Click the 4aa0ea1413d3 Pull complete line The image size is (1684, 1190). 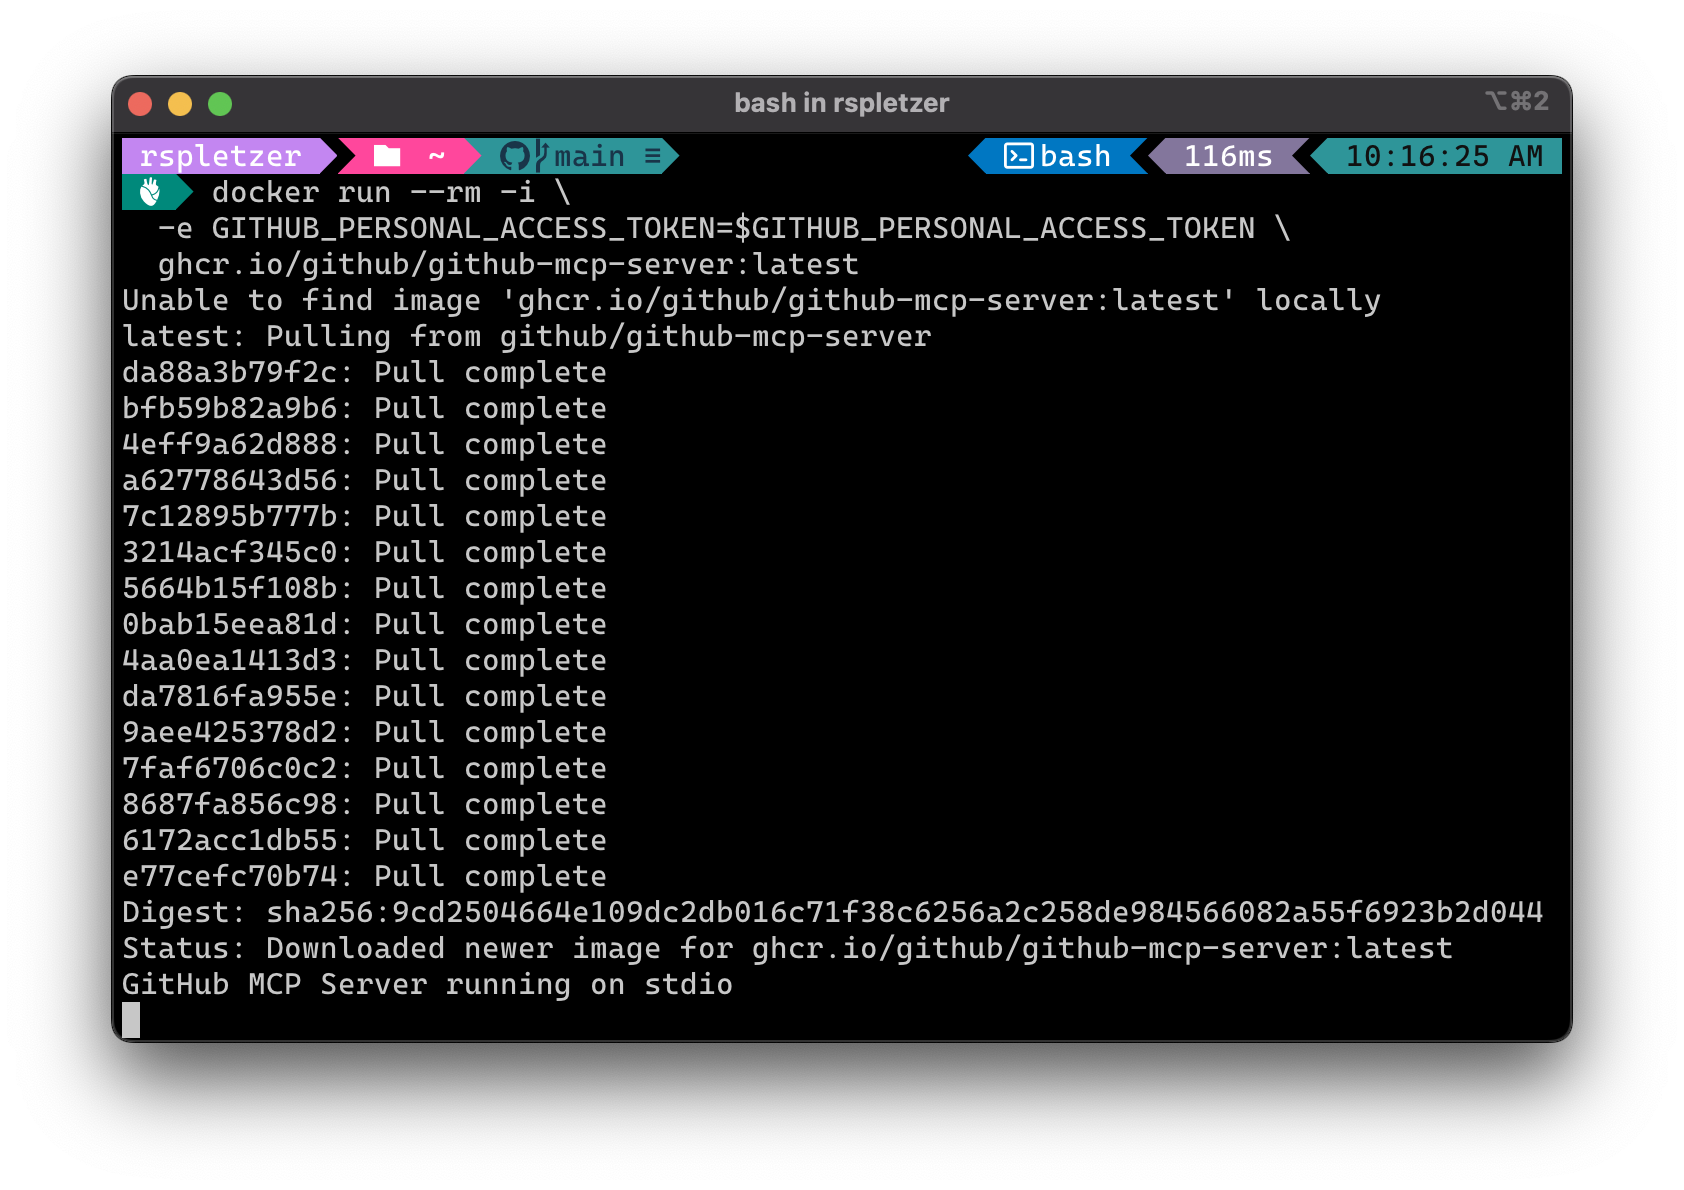364,660
